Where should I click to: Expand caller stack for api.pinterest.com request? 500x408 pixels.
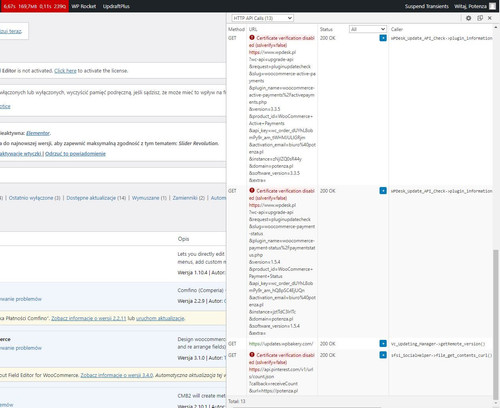pos(383,355)
